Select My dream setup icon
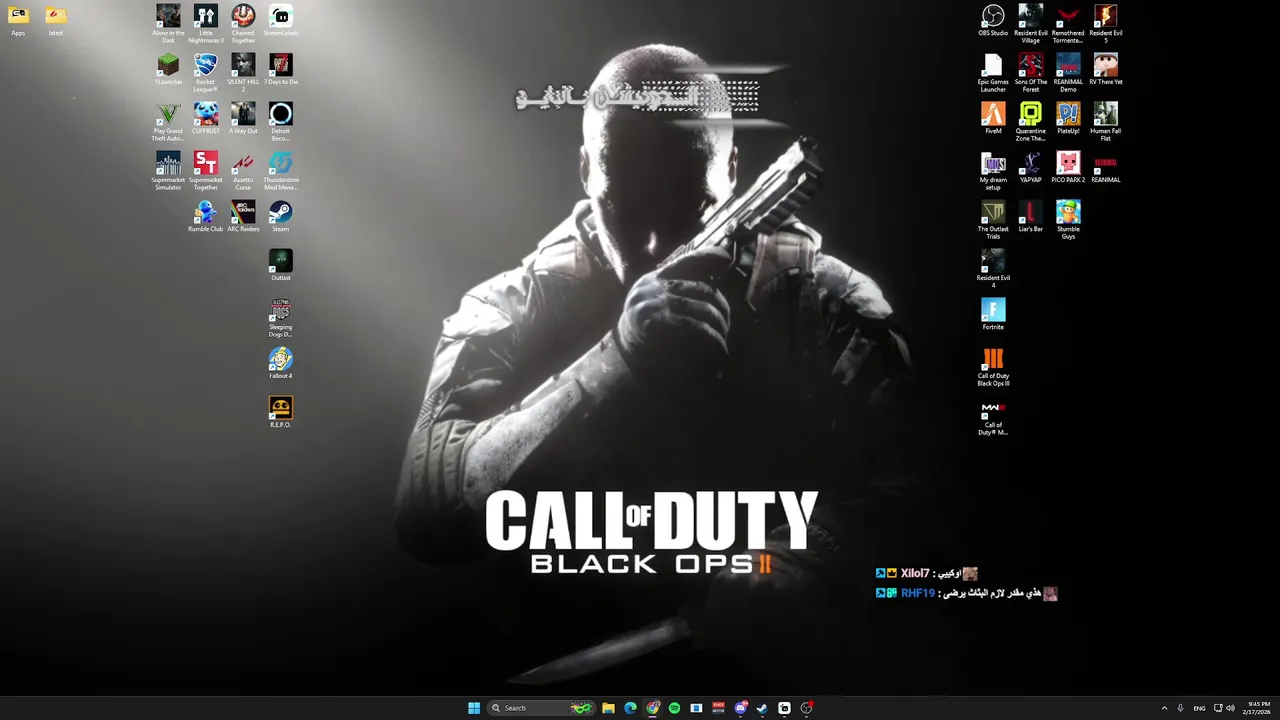The image size is (1280, 720). pyautogui.click(x=993, y=171)
